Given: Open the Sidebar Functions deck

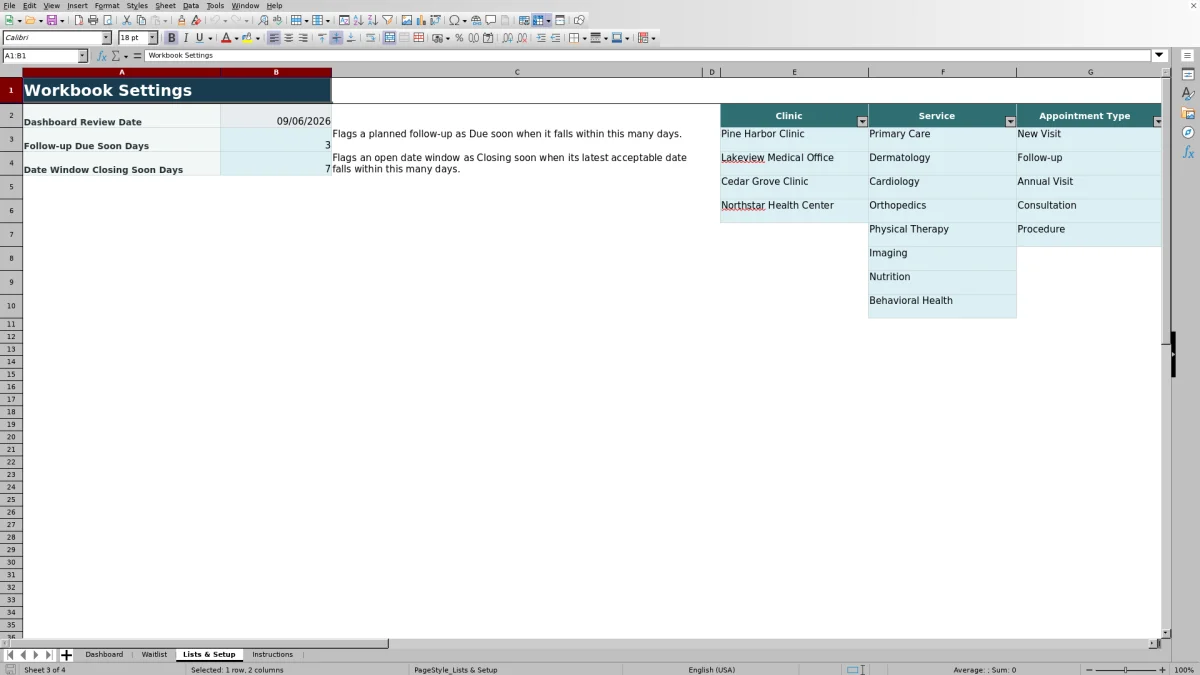Looking at the screenshot, I should coord(1188,152).
